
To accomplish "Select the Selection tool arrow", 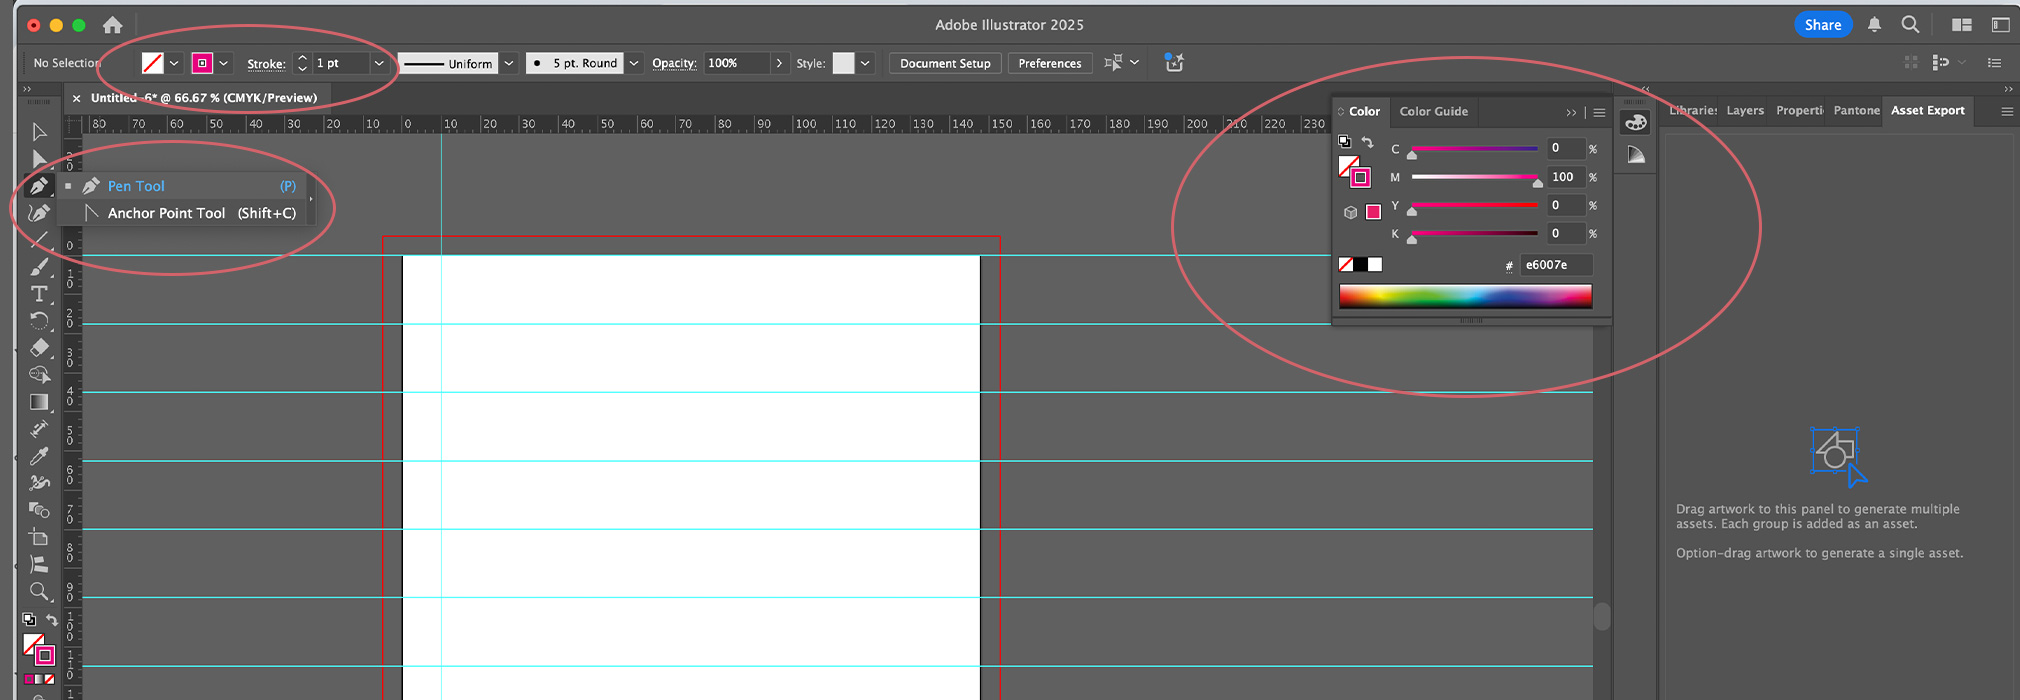I will 39,132.
